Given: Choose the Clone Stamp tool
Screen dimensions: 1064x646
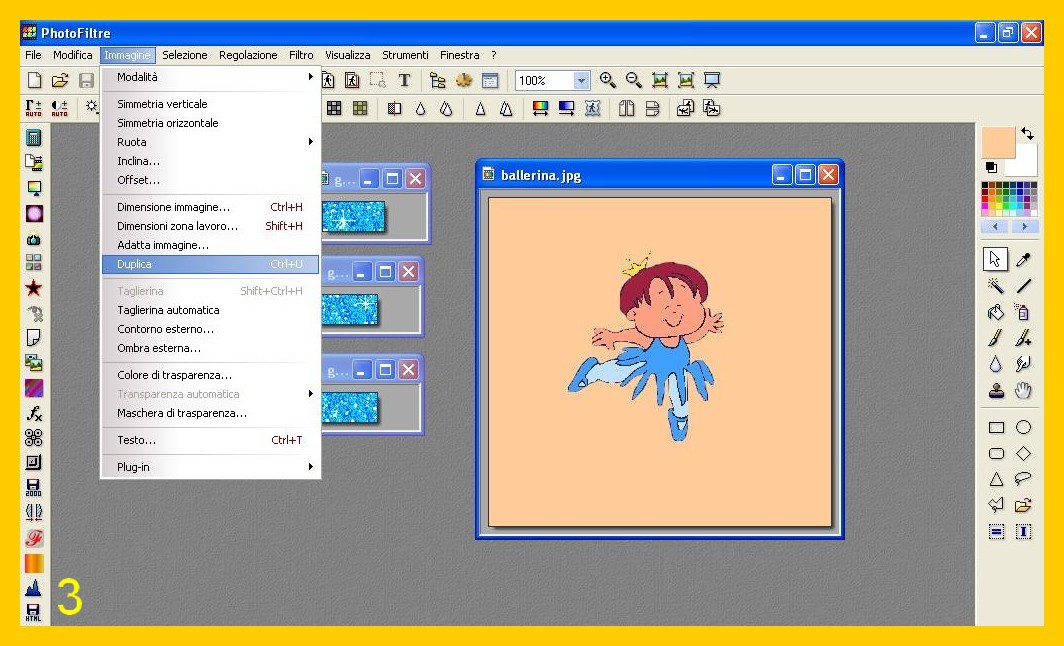Looking at the screenshot, I should (995, 391).
